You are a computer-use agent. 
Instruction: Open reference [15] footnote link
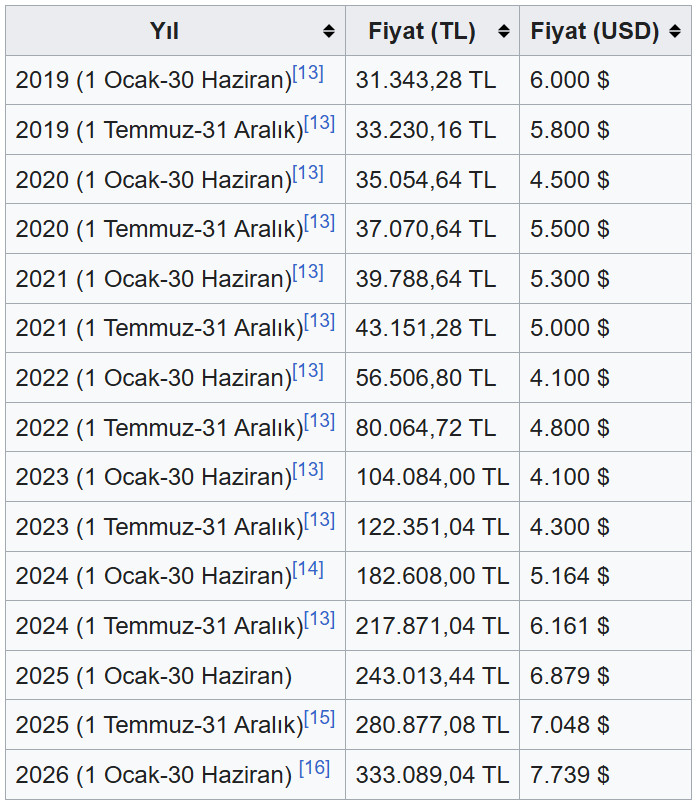point(319,718)
